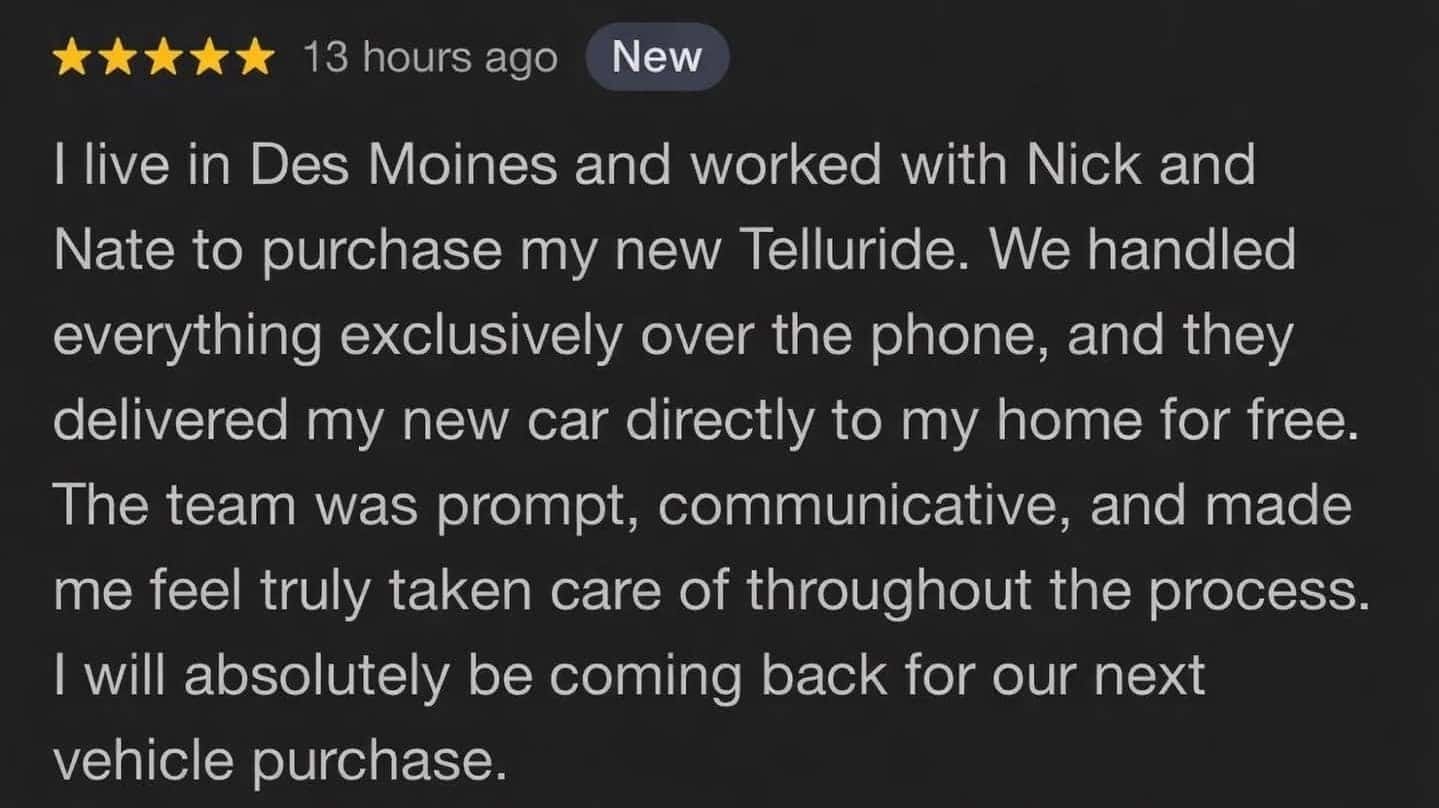This screenshot has height=808, width=1439.
Task: Click the first yellow rating star
Action: coord(74,59)
